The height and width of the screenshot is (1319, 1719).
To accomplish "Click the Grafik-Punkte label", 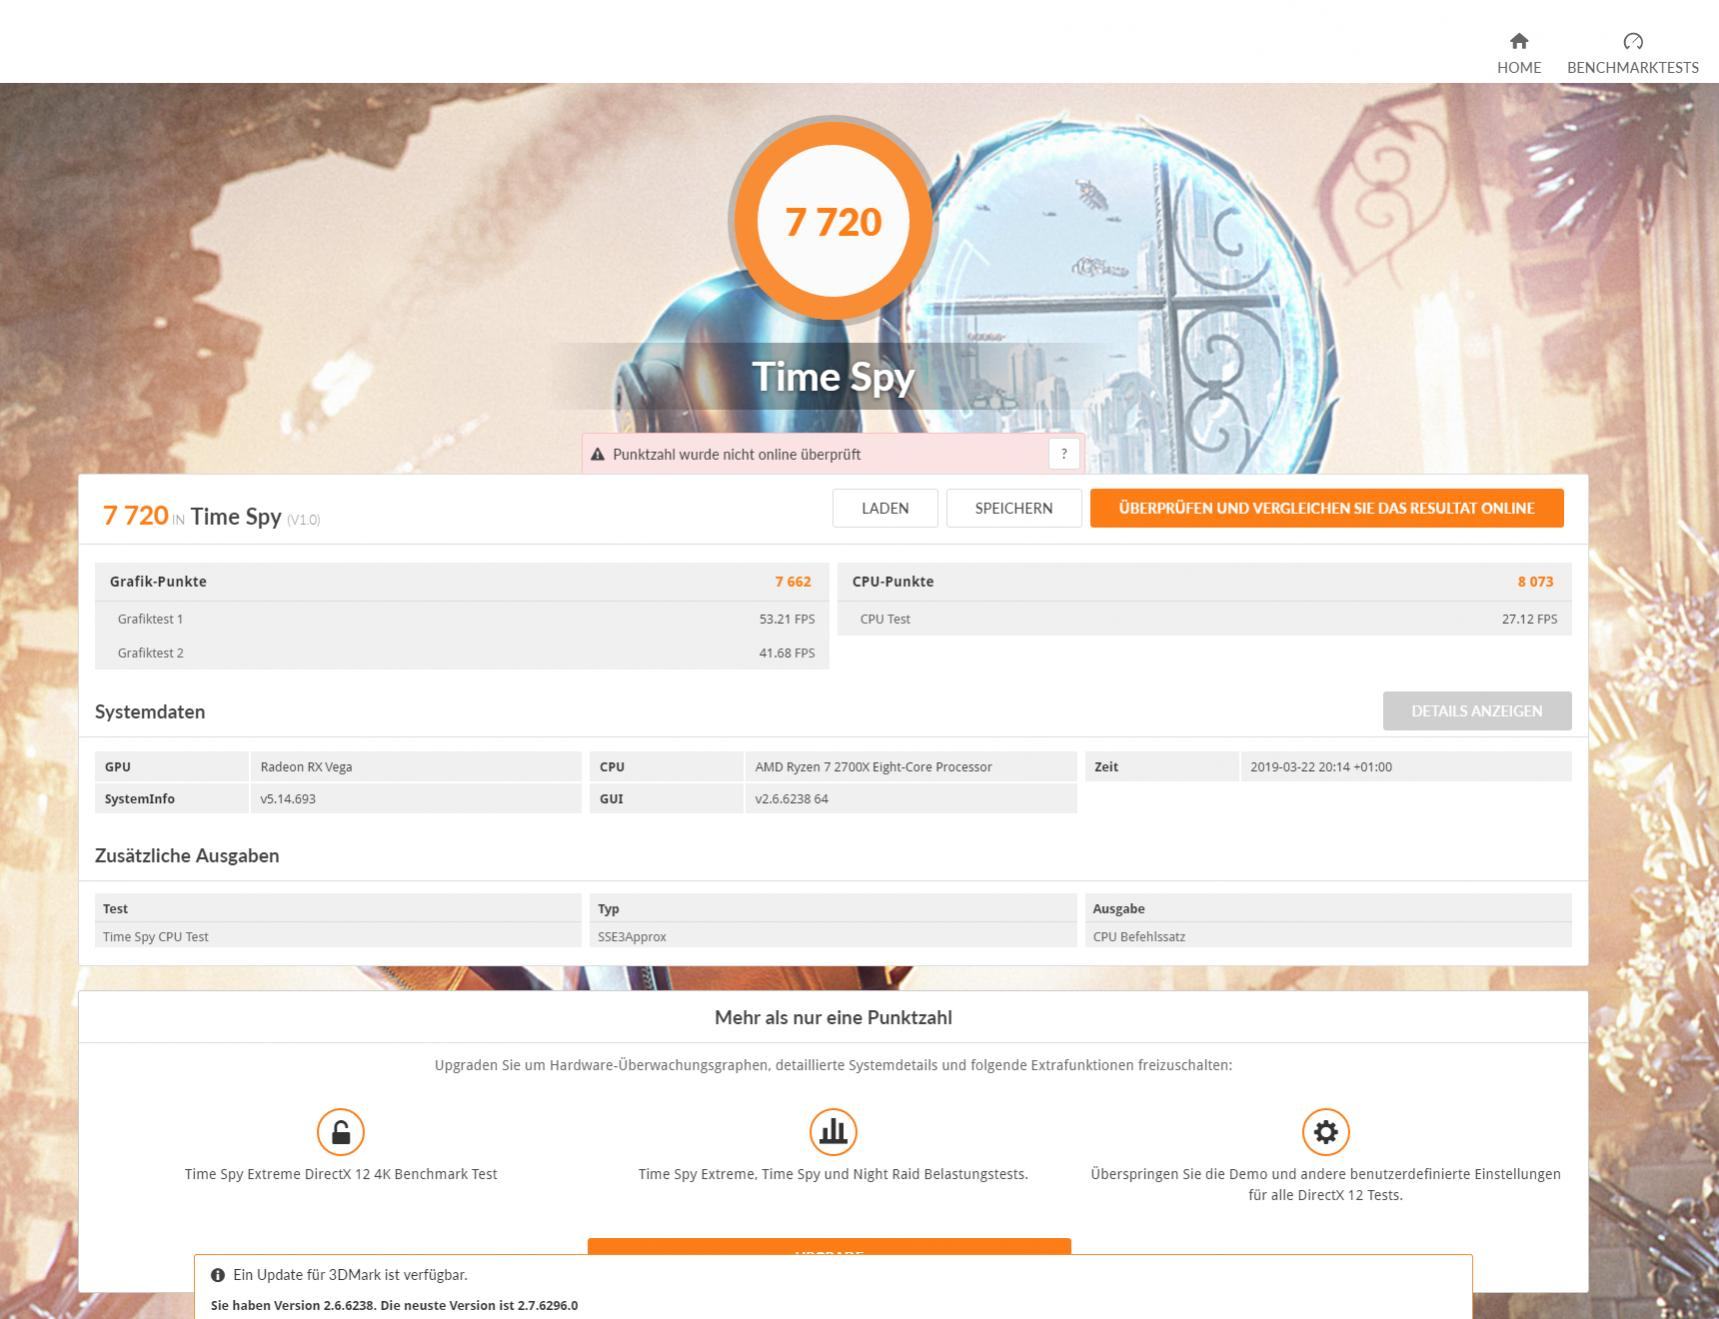I will [158, 582].
